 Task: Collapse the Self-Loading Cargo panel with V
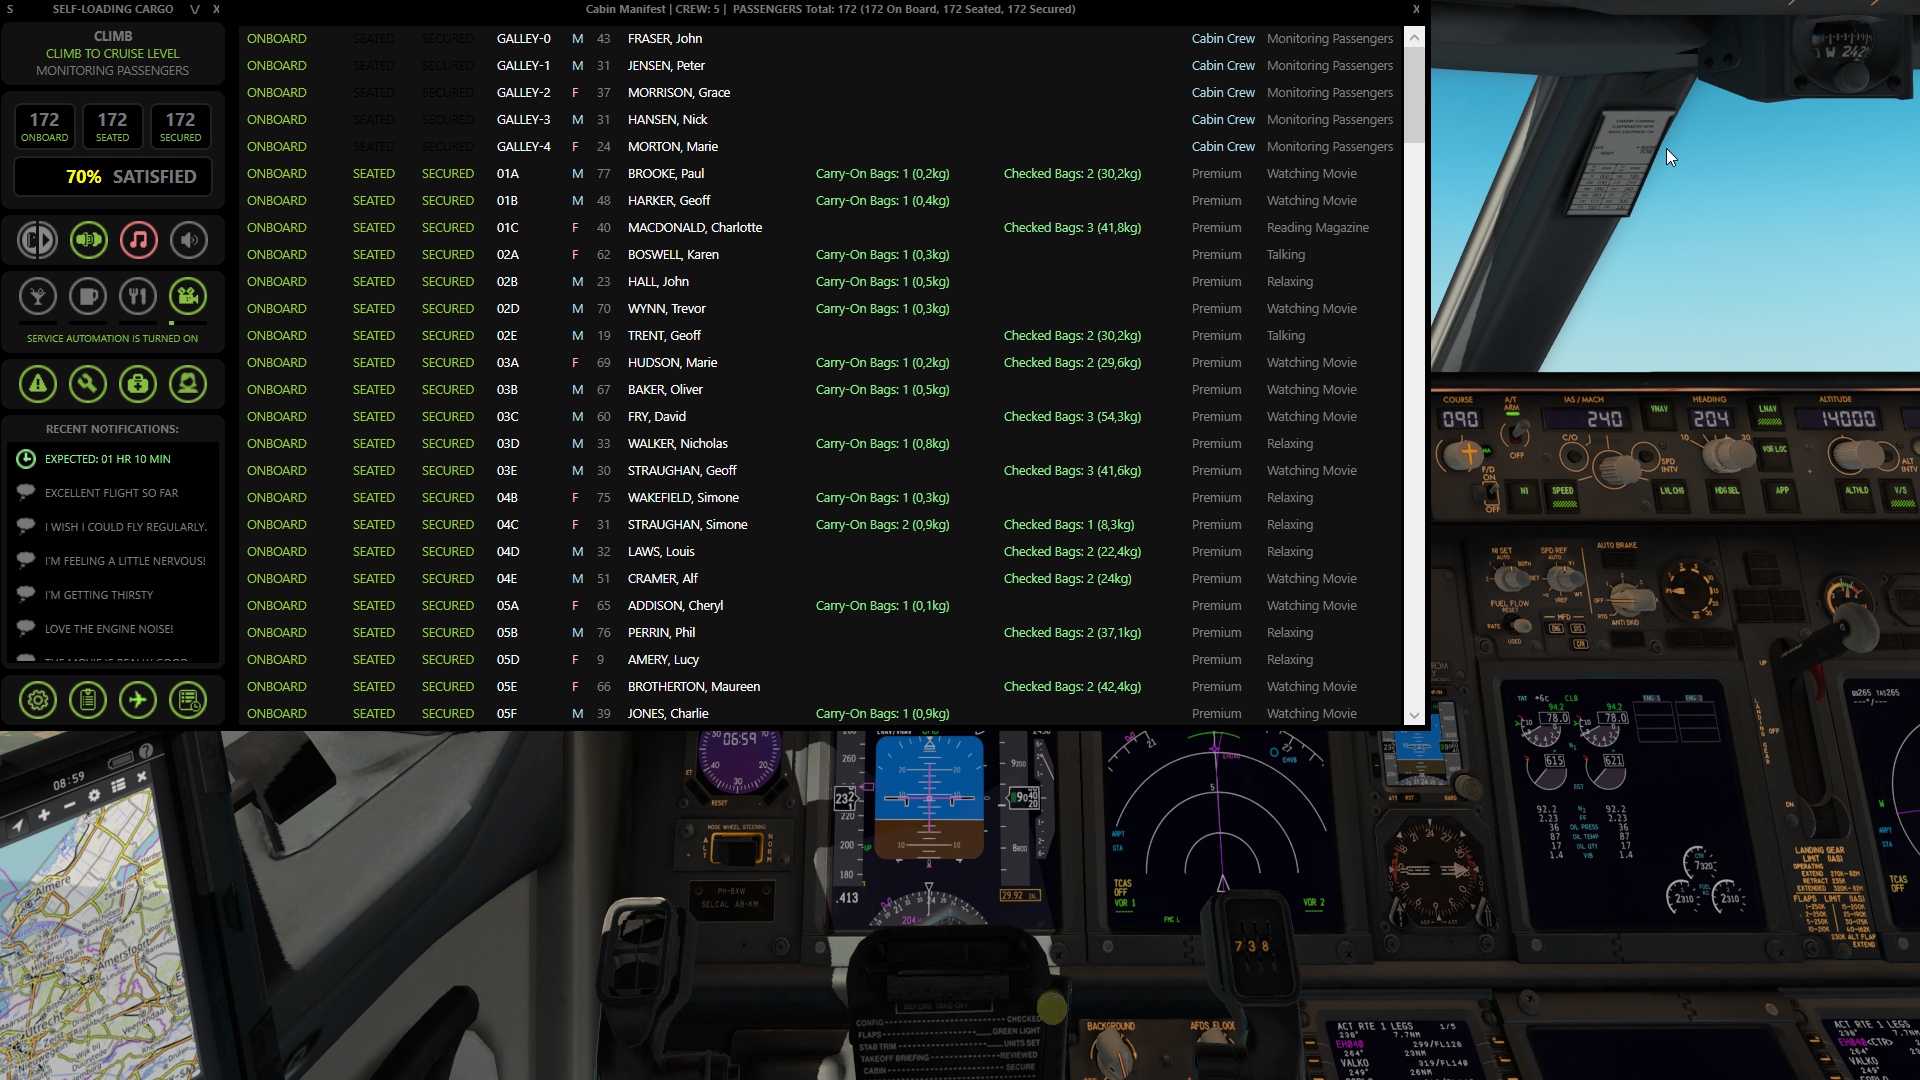pos(195,9)
